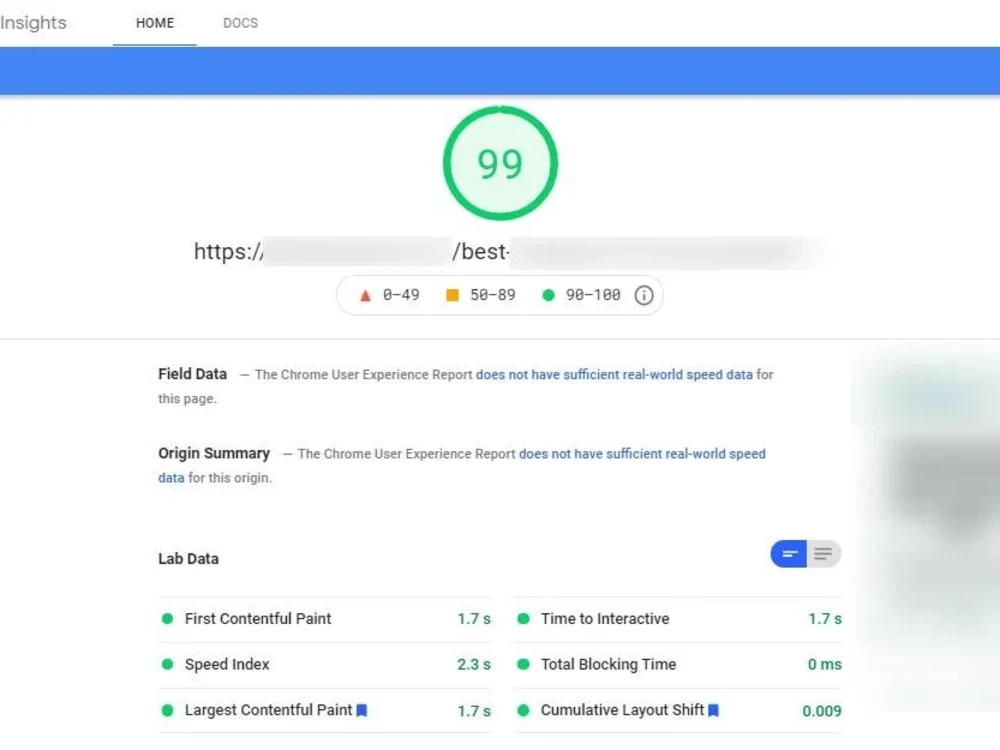Click the Cumulative Layout Shift green status dot
Image resolution: width=1000 pixels, height=750 pixels.
pos(524,710)
